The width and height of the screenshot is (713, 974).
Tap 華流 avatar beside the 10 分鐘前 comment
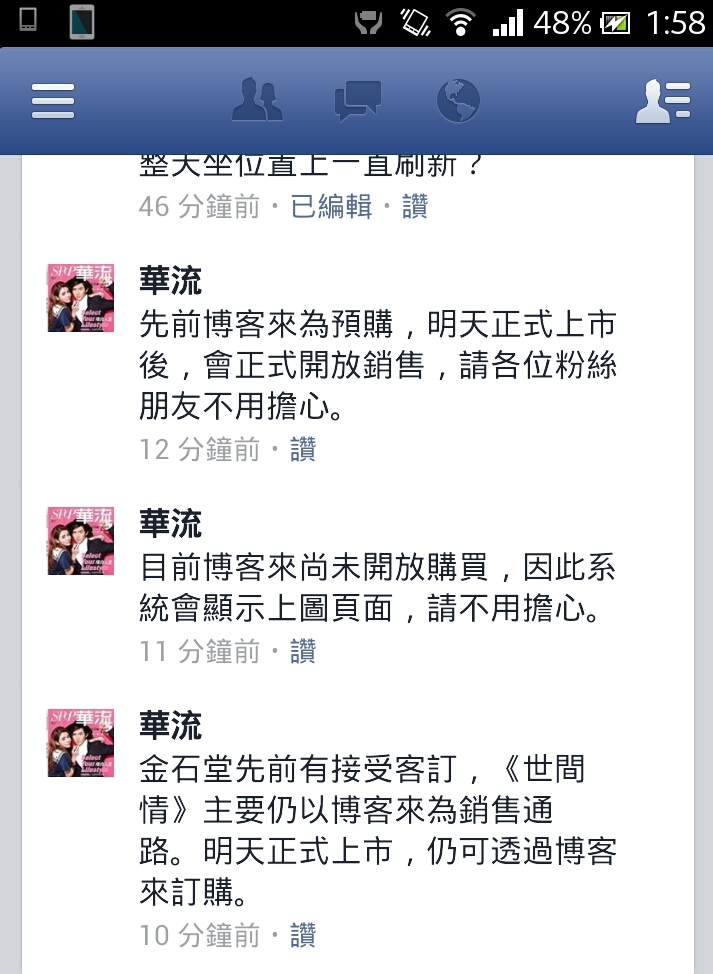click(81, 743)
